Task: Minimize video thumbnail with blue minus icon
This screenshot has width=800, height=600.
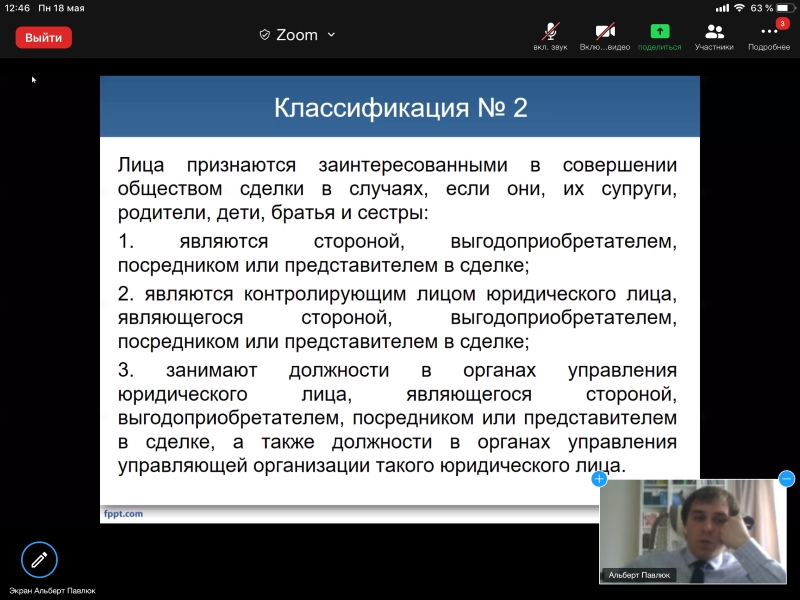Action: [x=786, y=479]
